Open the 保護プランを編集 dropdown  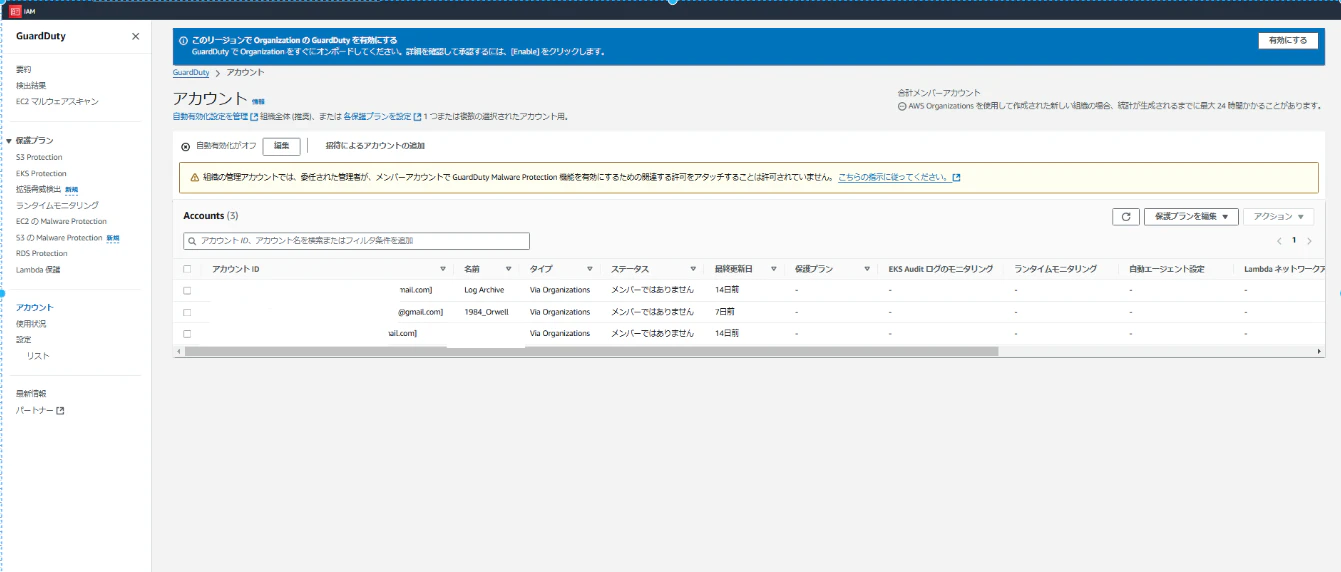click(1190, 216)
